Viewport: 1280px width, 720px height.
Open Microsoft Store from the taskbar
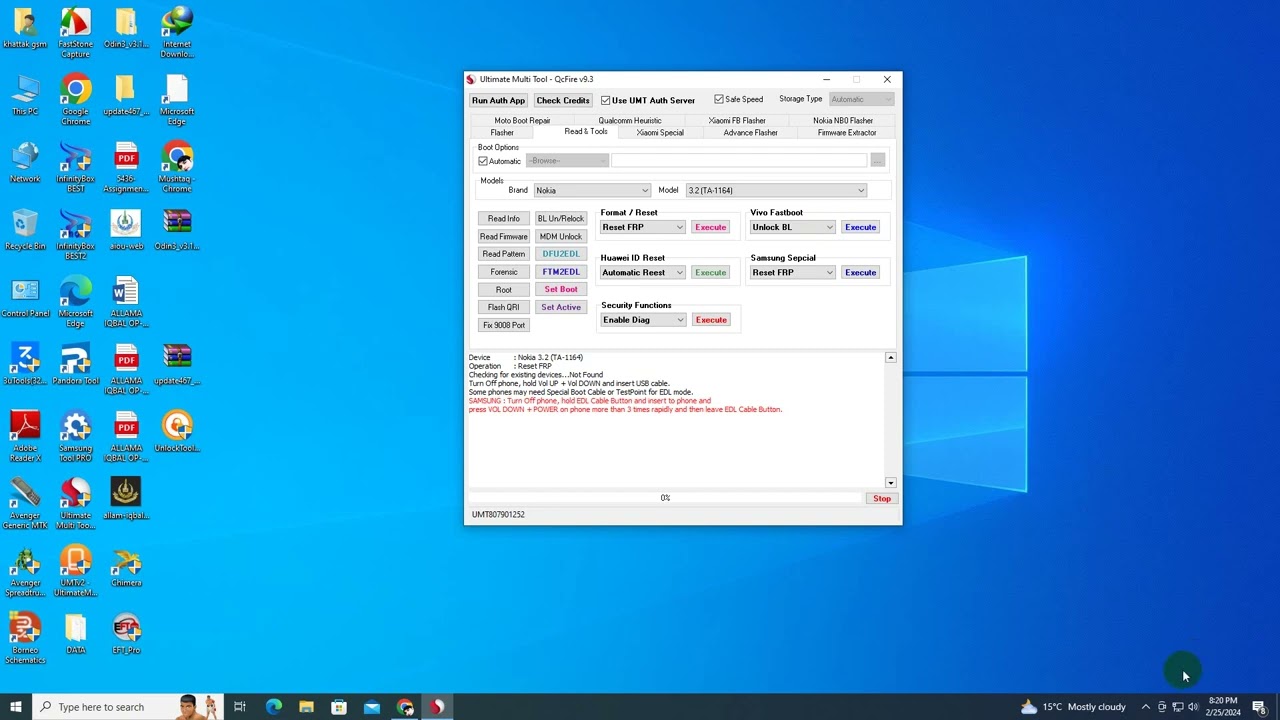[x=339, y=707]
